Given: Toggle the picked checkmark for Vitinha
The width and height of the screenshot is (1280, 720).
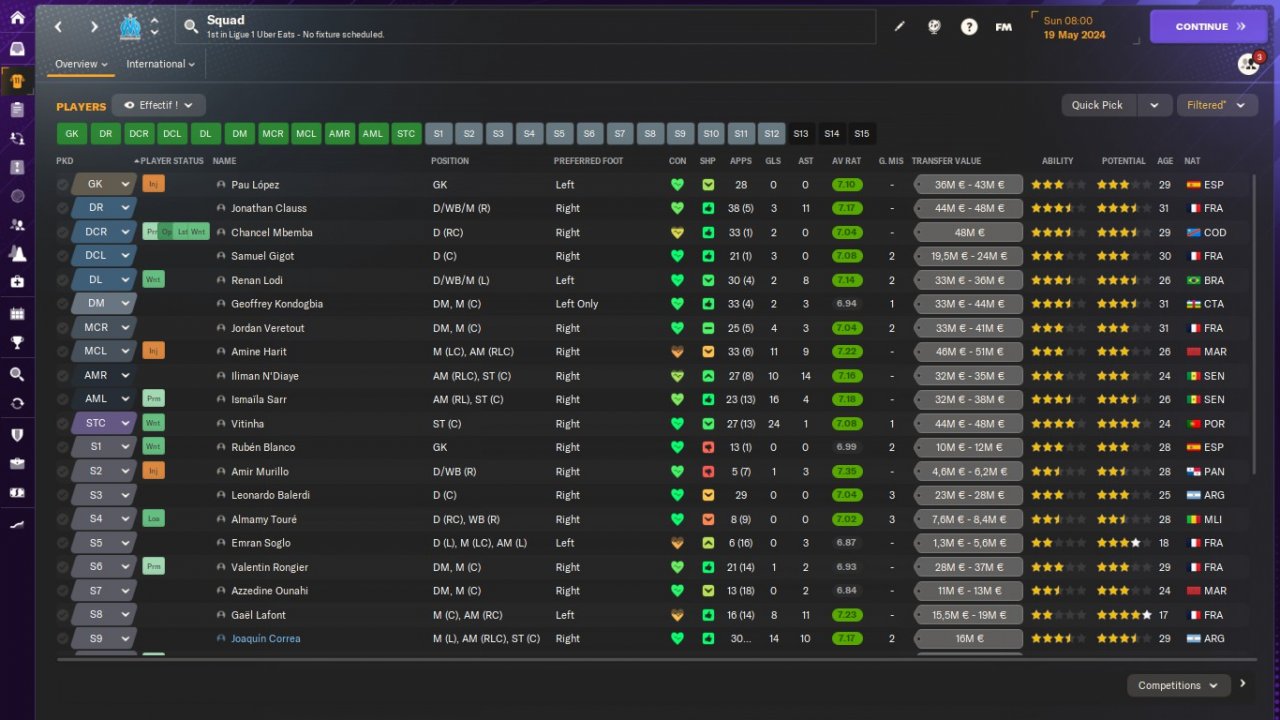Looking at the screenshot, I should [x=63, y=424].
